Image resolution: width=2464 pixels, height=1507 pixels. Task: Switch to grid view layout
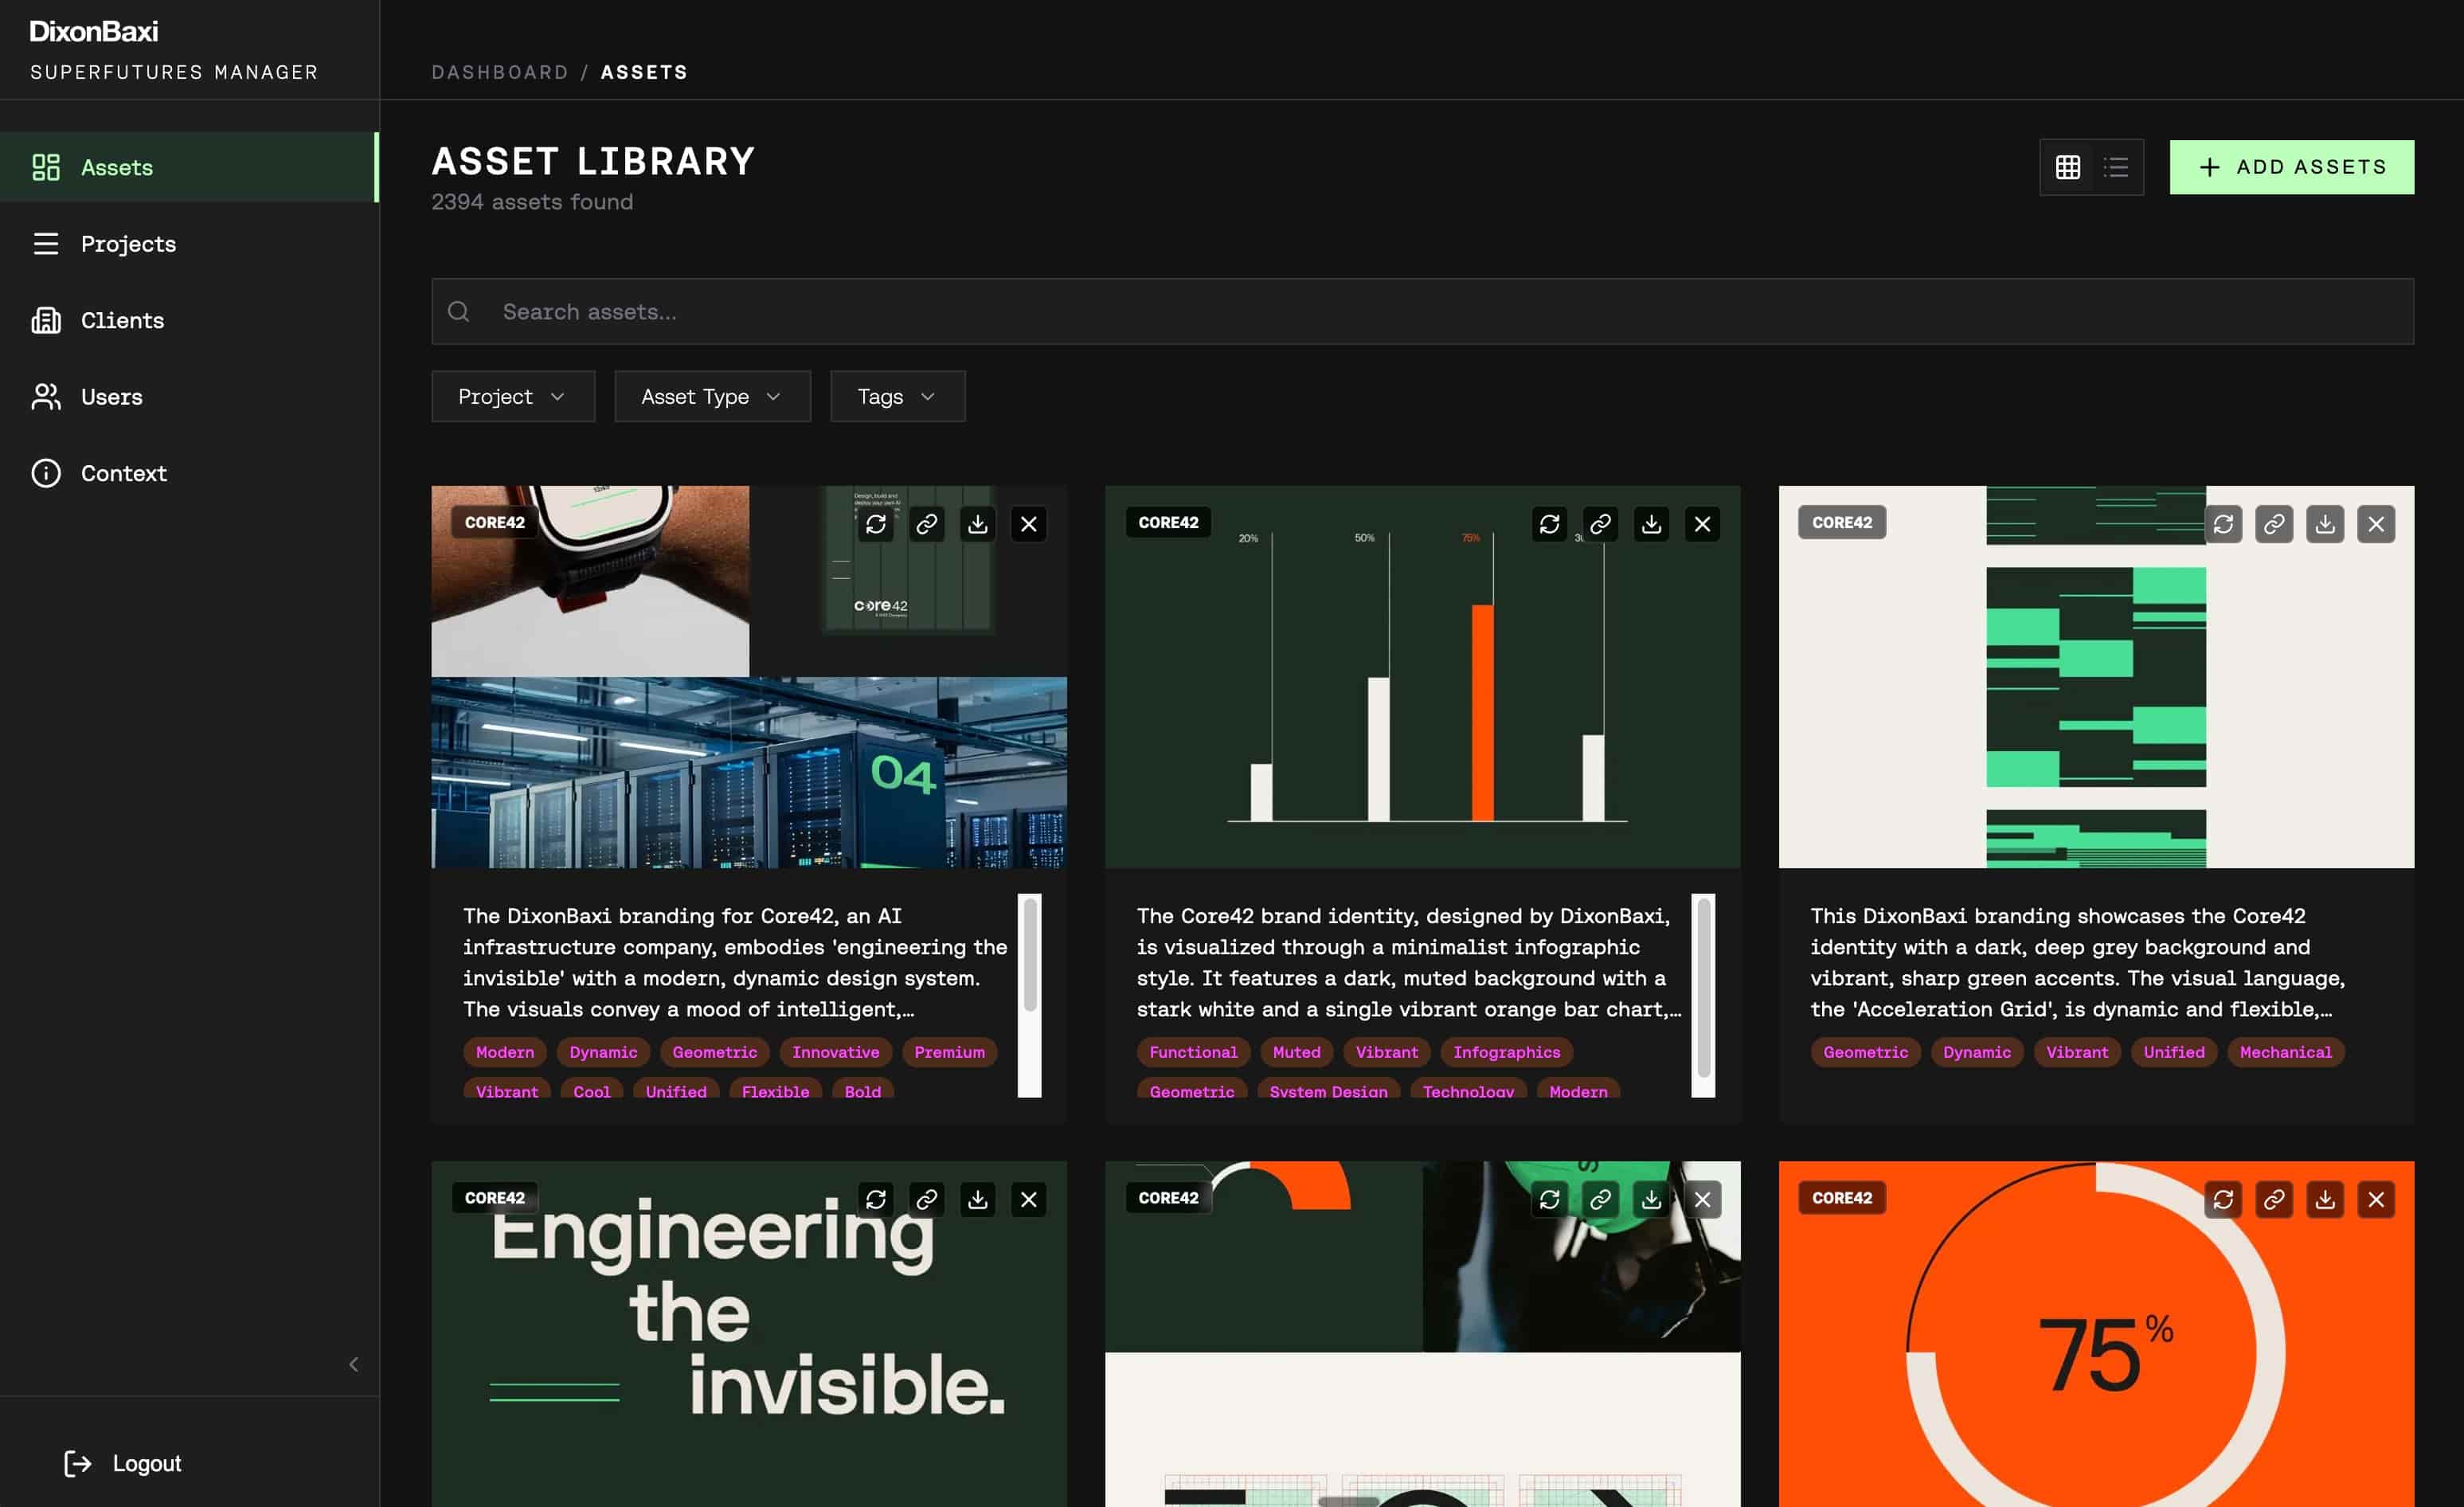[2068, 167]
